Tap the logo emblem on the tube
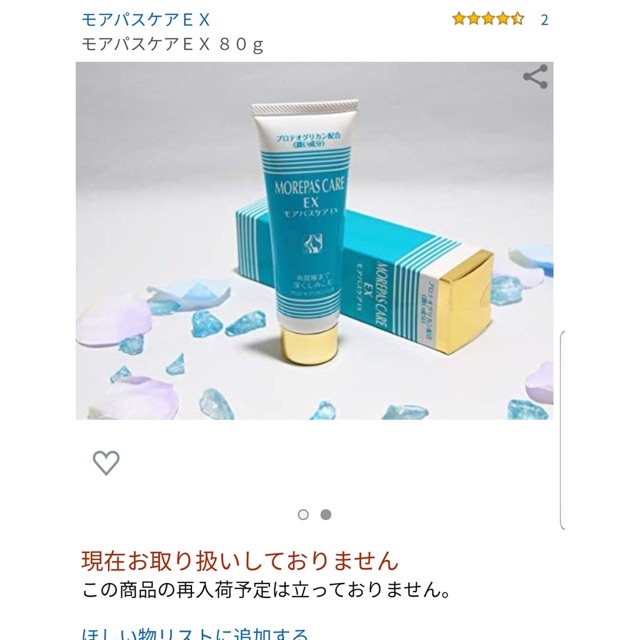640x640 pixels. 313,244
